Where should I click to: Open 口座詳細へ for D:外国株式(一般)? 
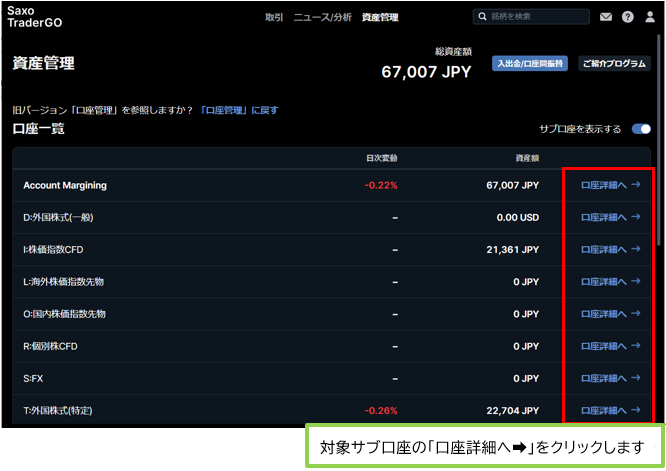tap(610, 217)
